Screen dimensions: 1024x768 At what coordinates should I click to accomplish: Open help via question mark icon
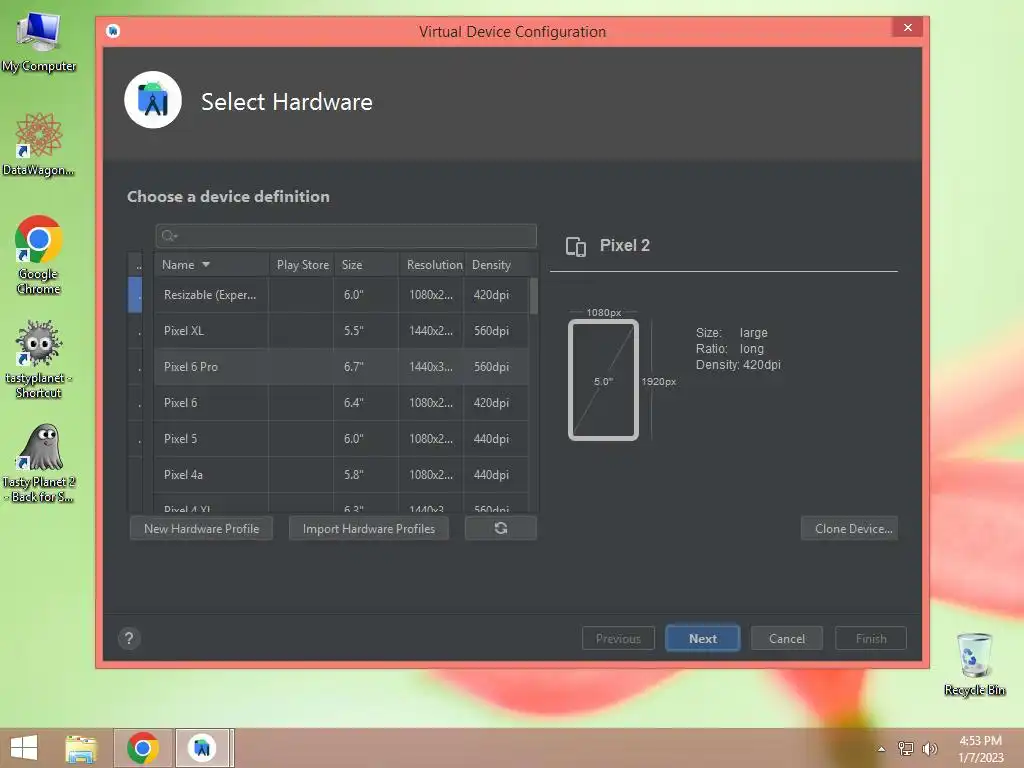coord(129,638)
